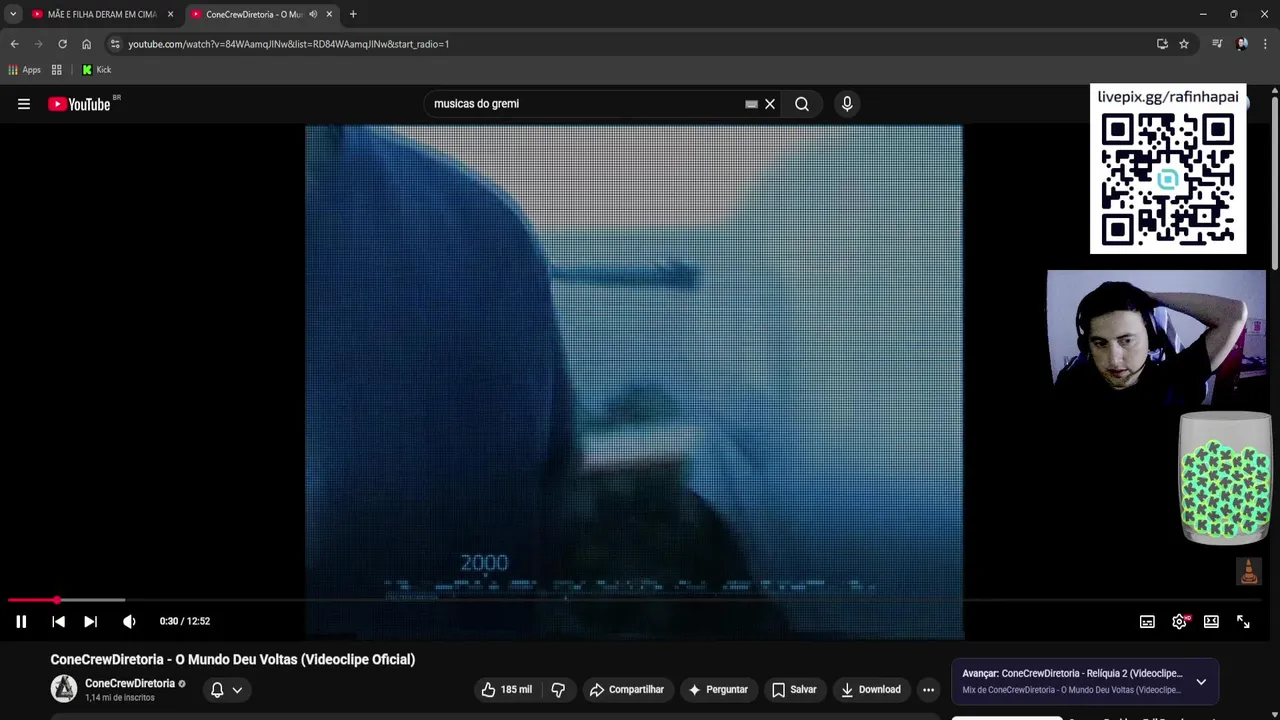
Task: Open the media control icon in toolbar
Action: click(1217, 44)
